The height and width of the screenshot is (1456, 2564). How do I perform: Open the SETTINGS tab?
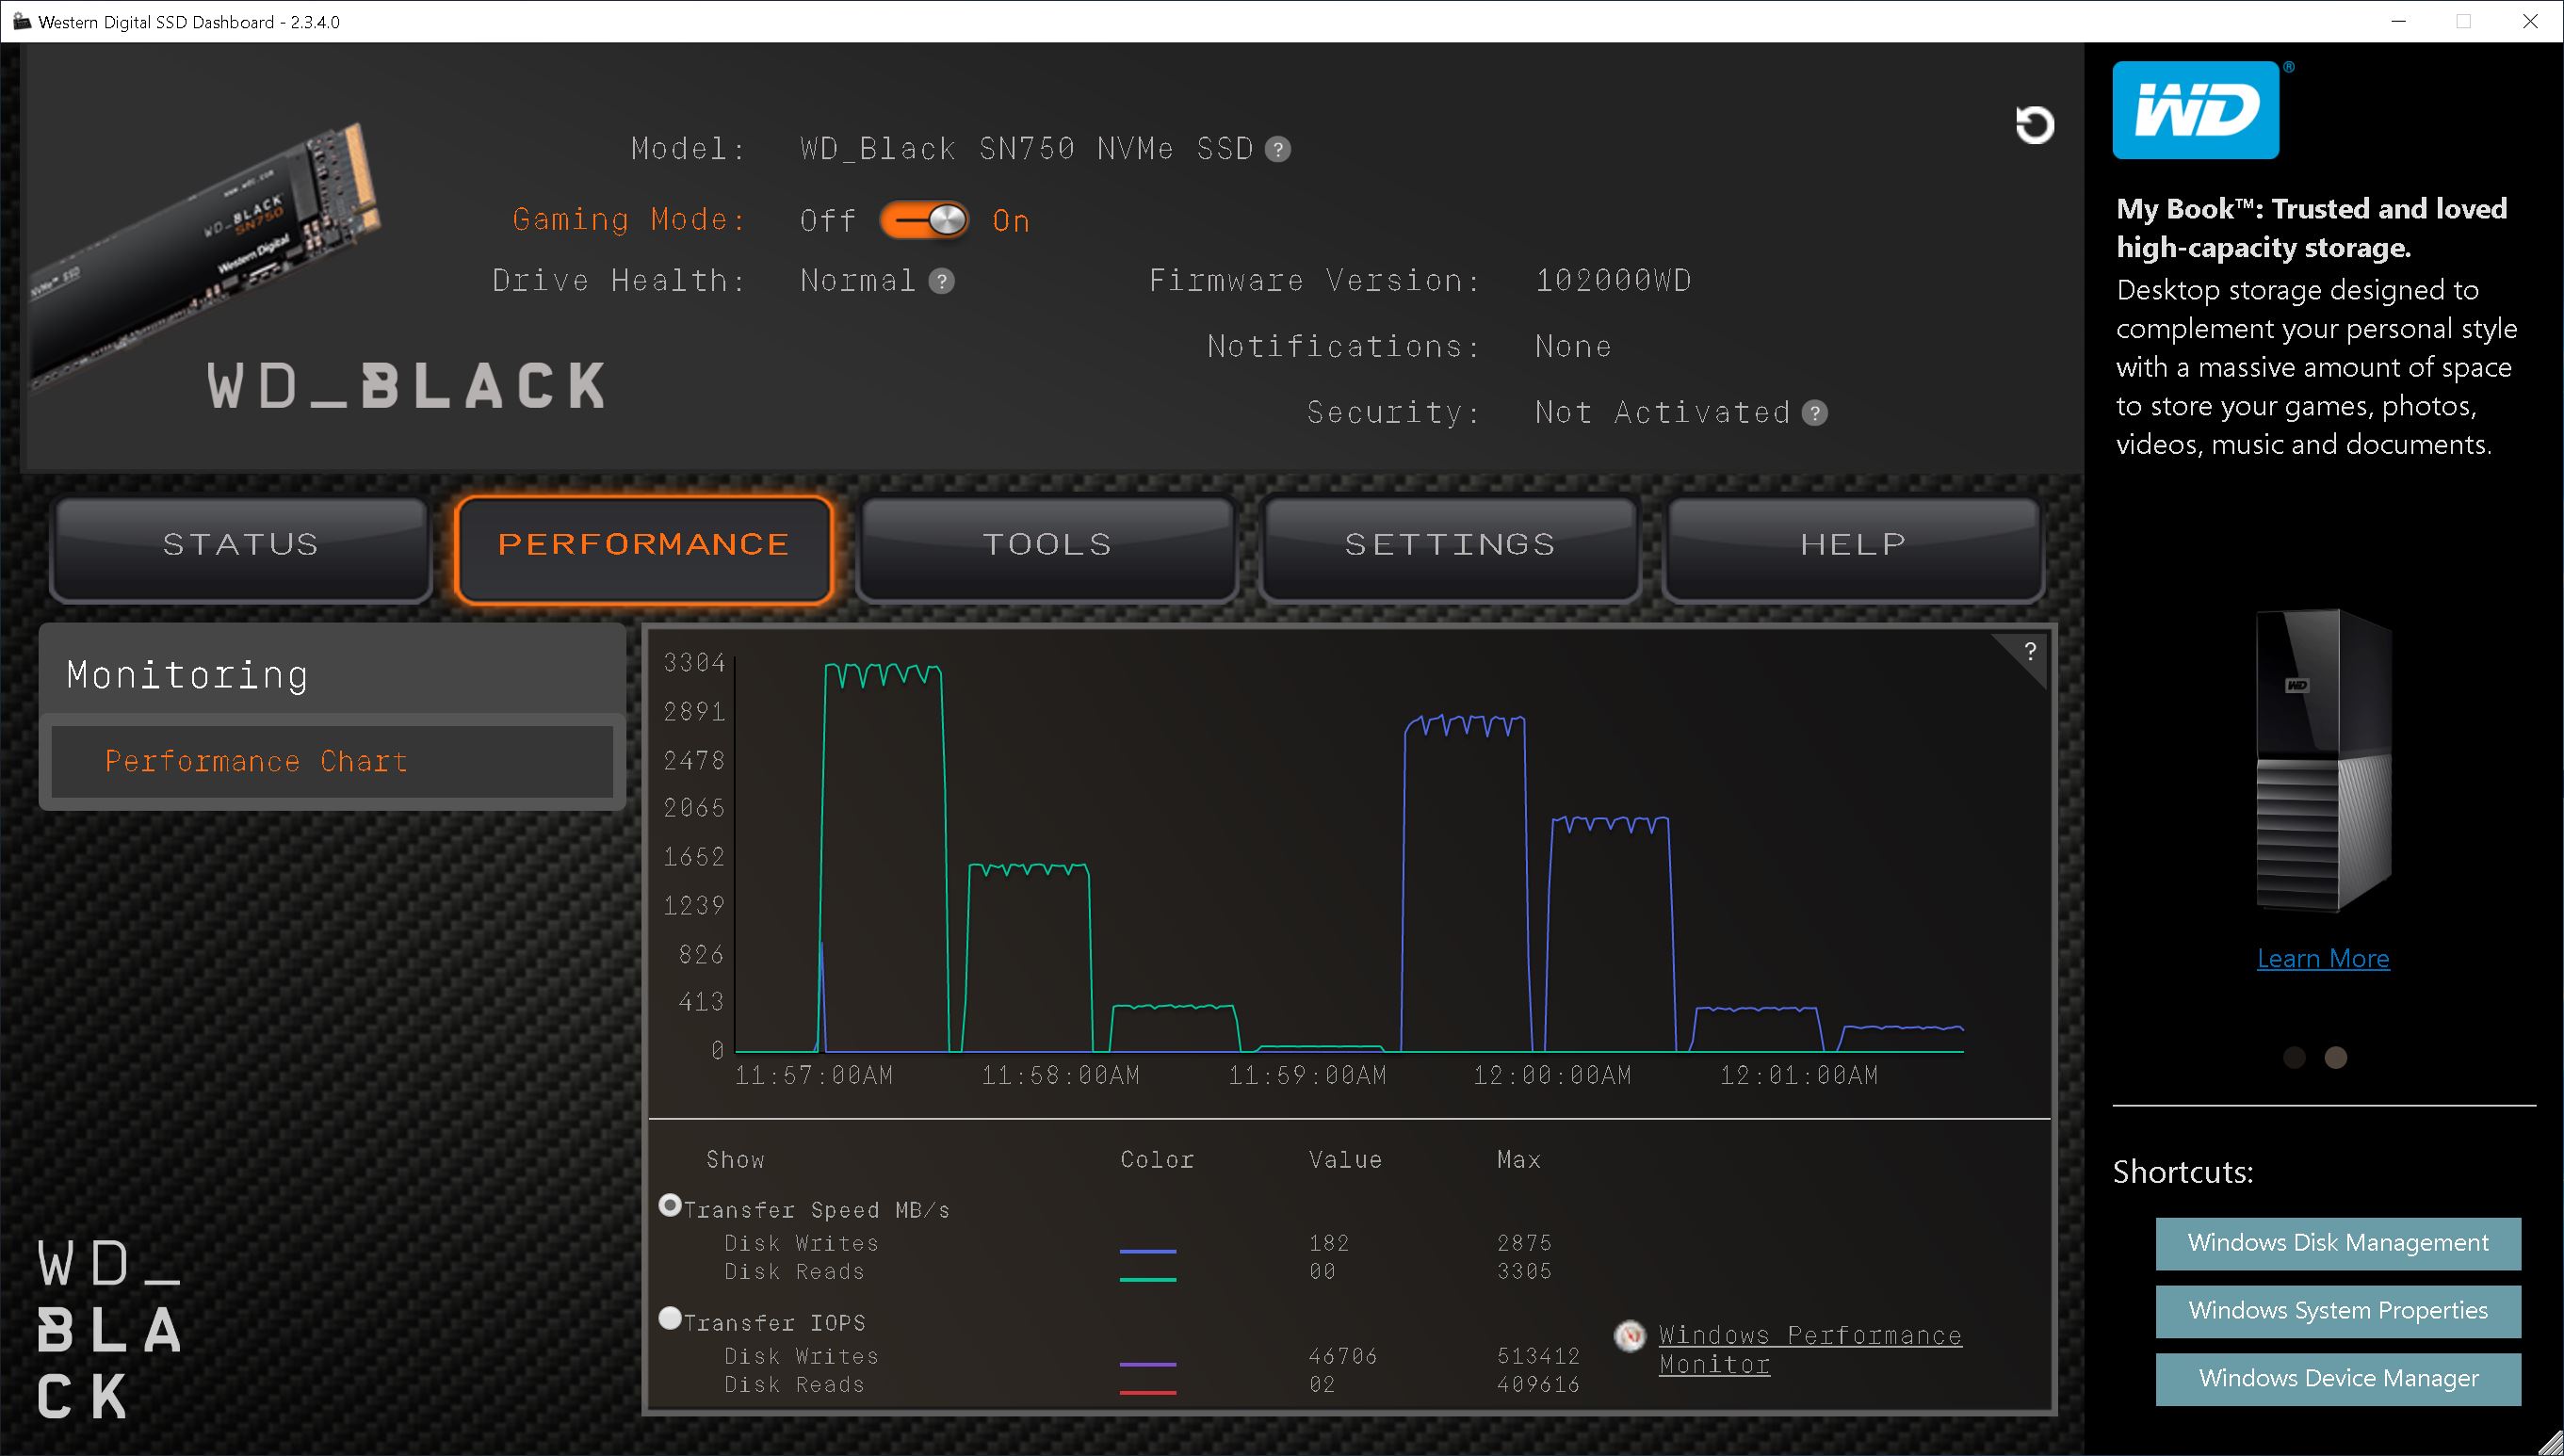pos(1450,549)
